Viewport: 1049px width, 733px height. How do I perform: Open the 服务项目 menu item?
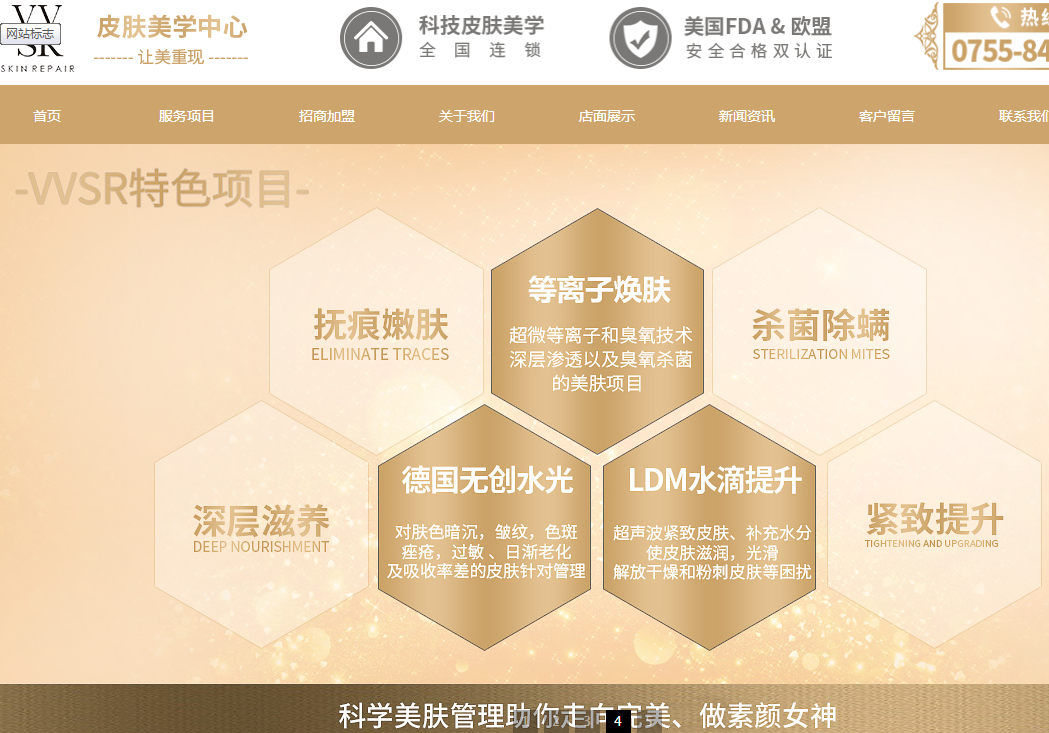tap(187, 116)
